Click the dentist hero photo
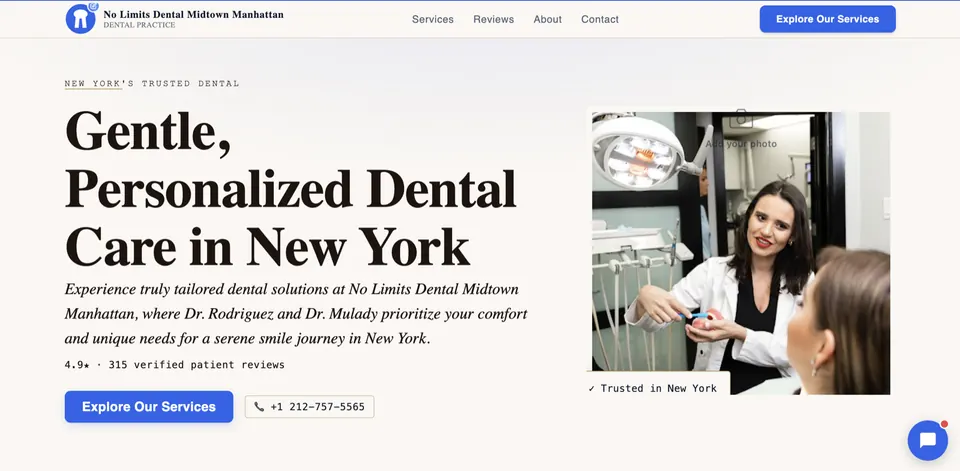960x471 pixels. [741, 253]
